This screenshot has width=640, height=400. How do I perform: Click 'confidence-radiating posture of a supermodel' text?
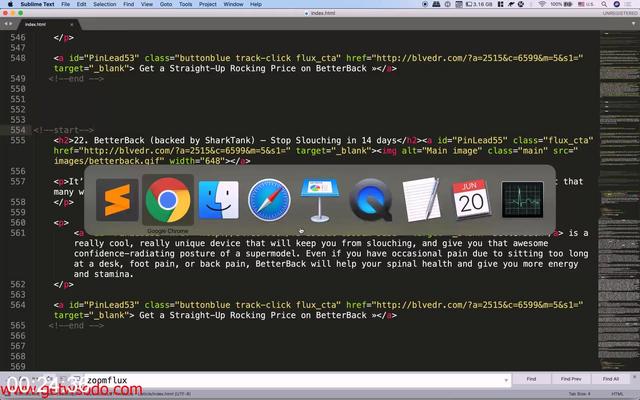point(184,253)
